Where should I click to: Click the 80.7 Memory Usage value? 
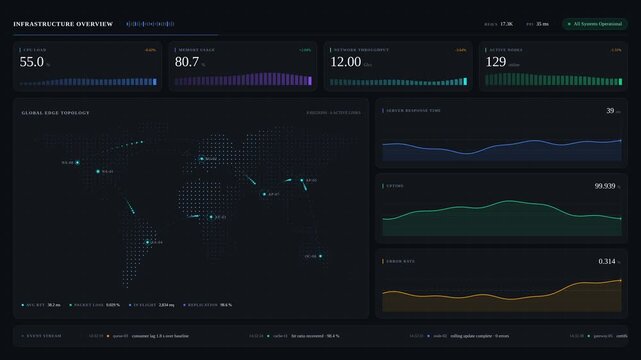pyautogui.click(x=187, y=62)
